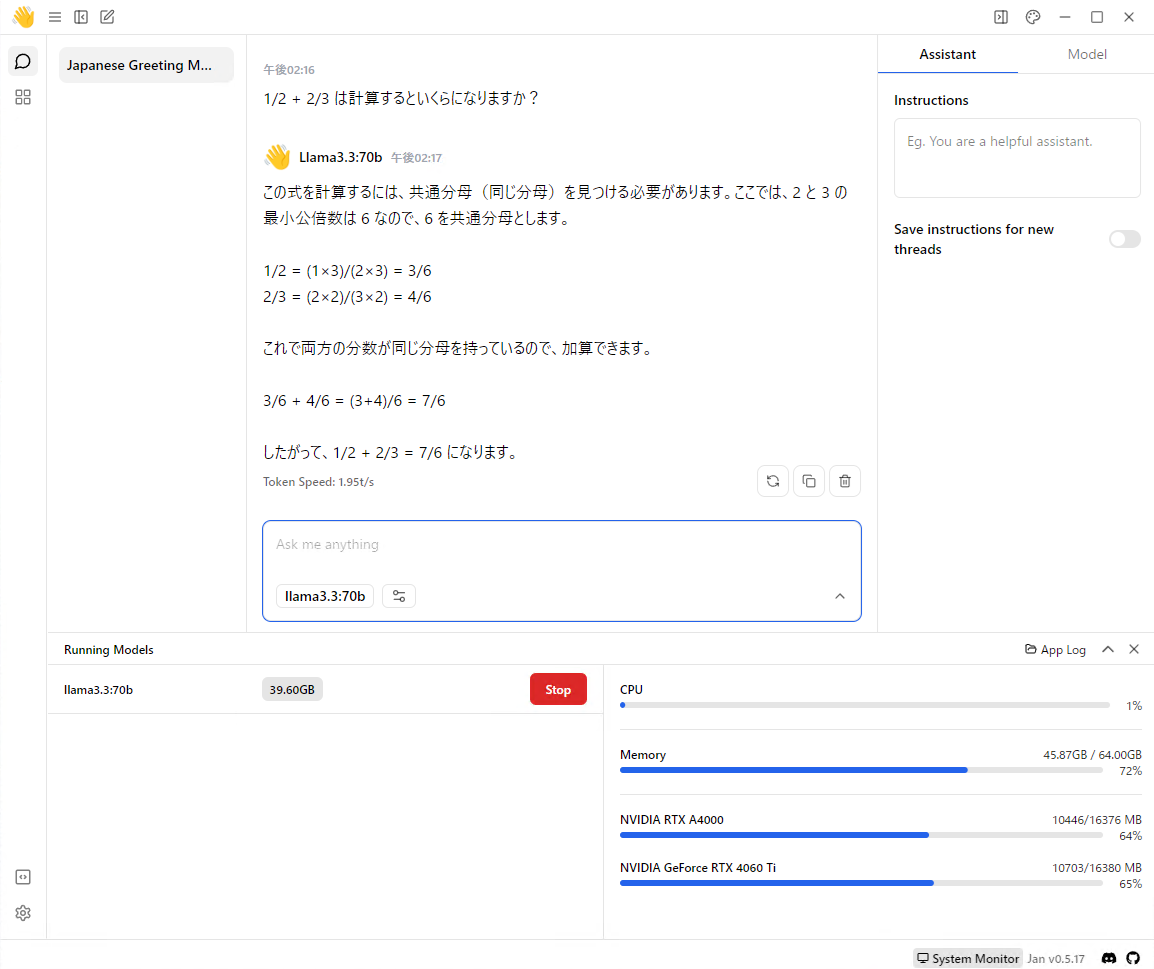Click the Llama3.3:70b sender name
Viewport: 1154px width, 969px height.
point(341,157)
